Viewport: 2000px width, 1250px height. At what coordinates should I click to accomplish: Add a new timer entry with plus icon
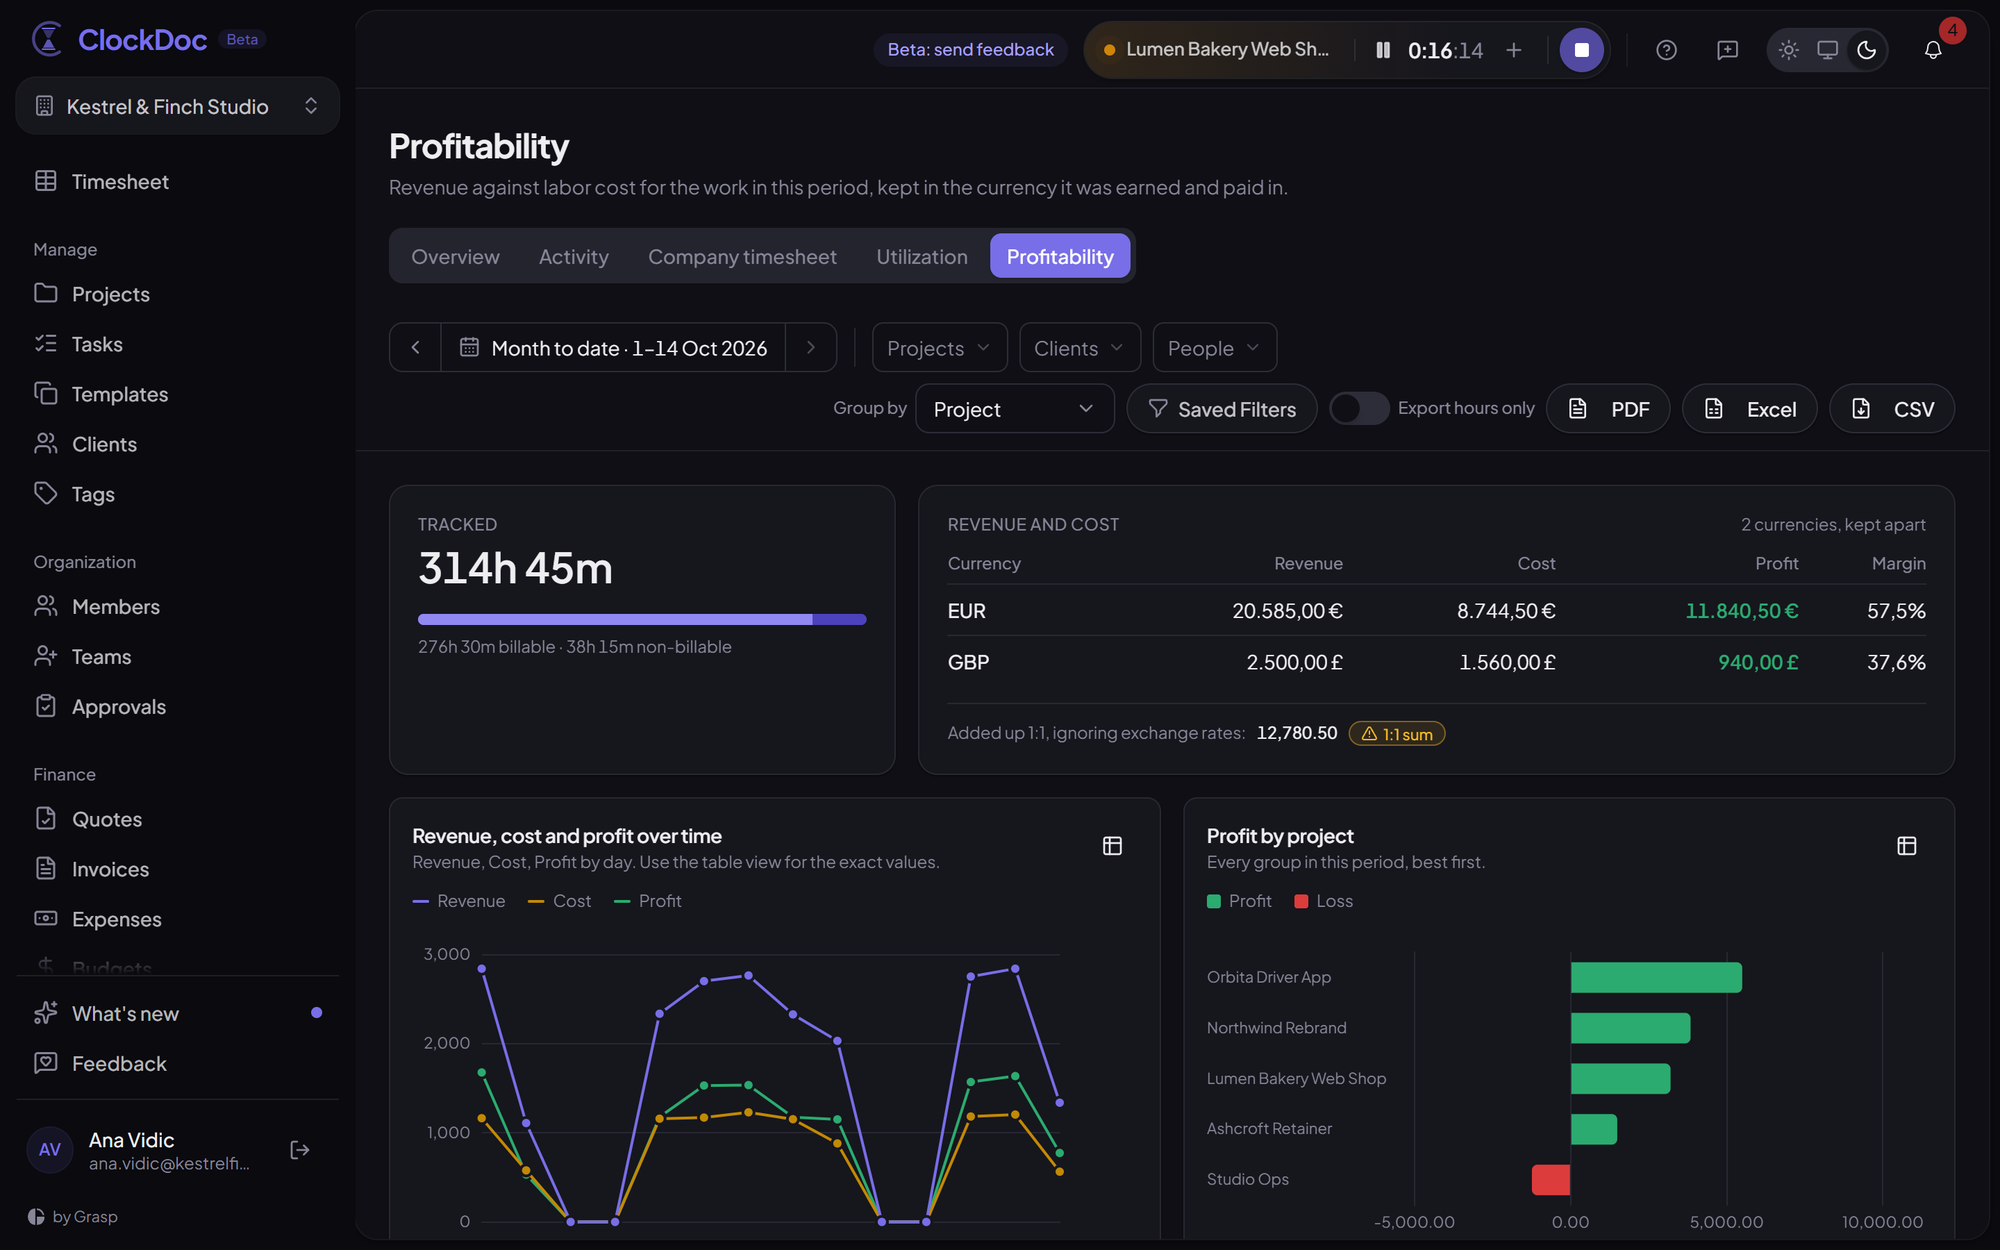[1514, 50]
